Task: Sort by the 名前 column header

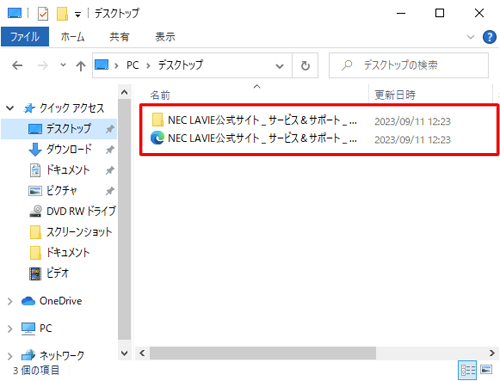Action: (x=160, y=95)
